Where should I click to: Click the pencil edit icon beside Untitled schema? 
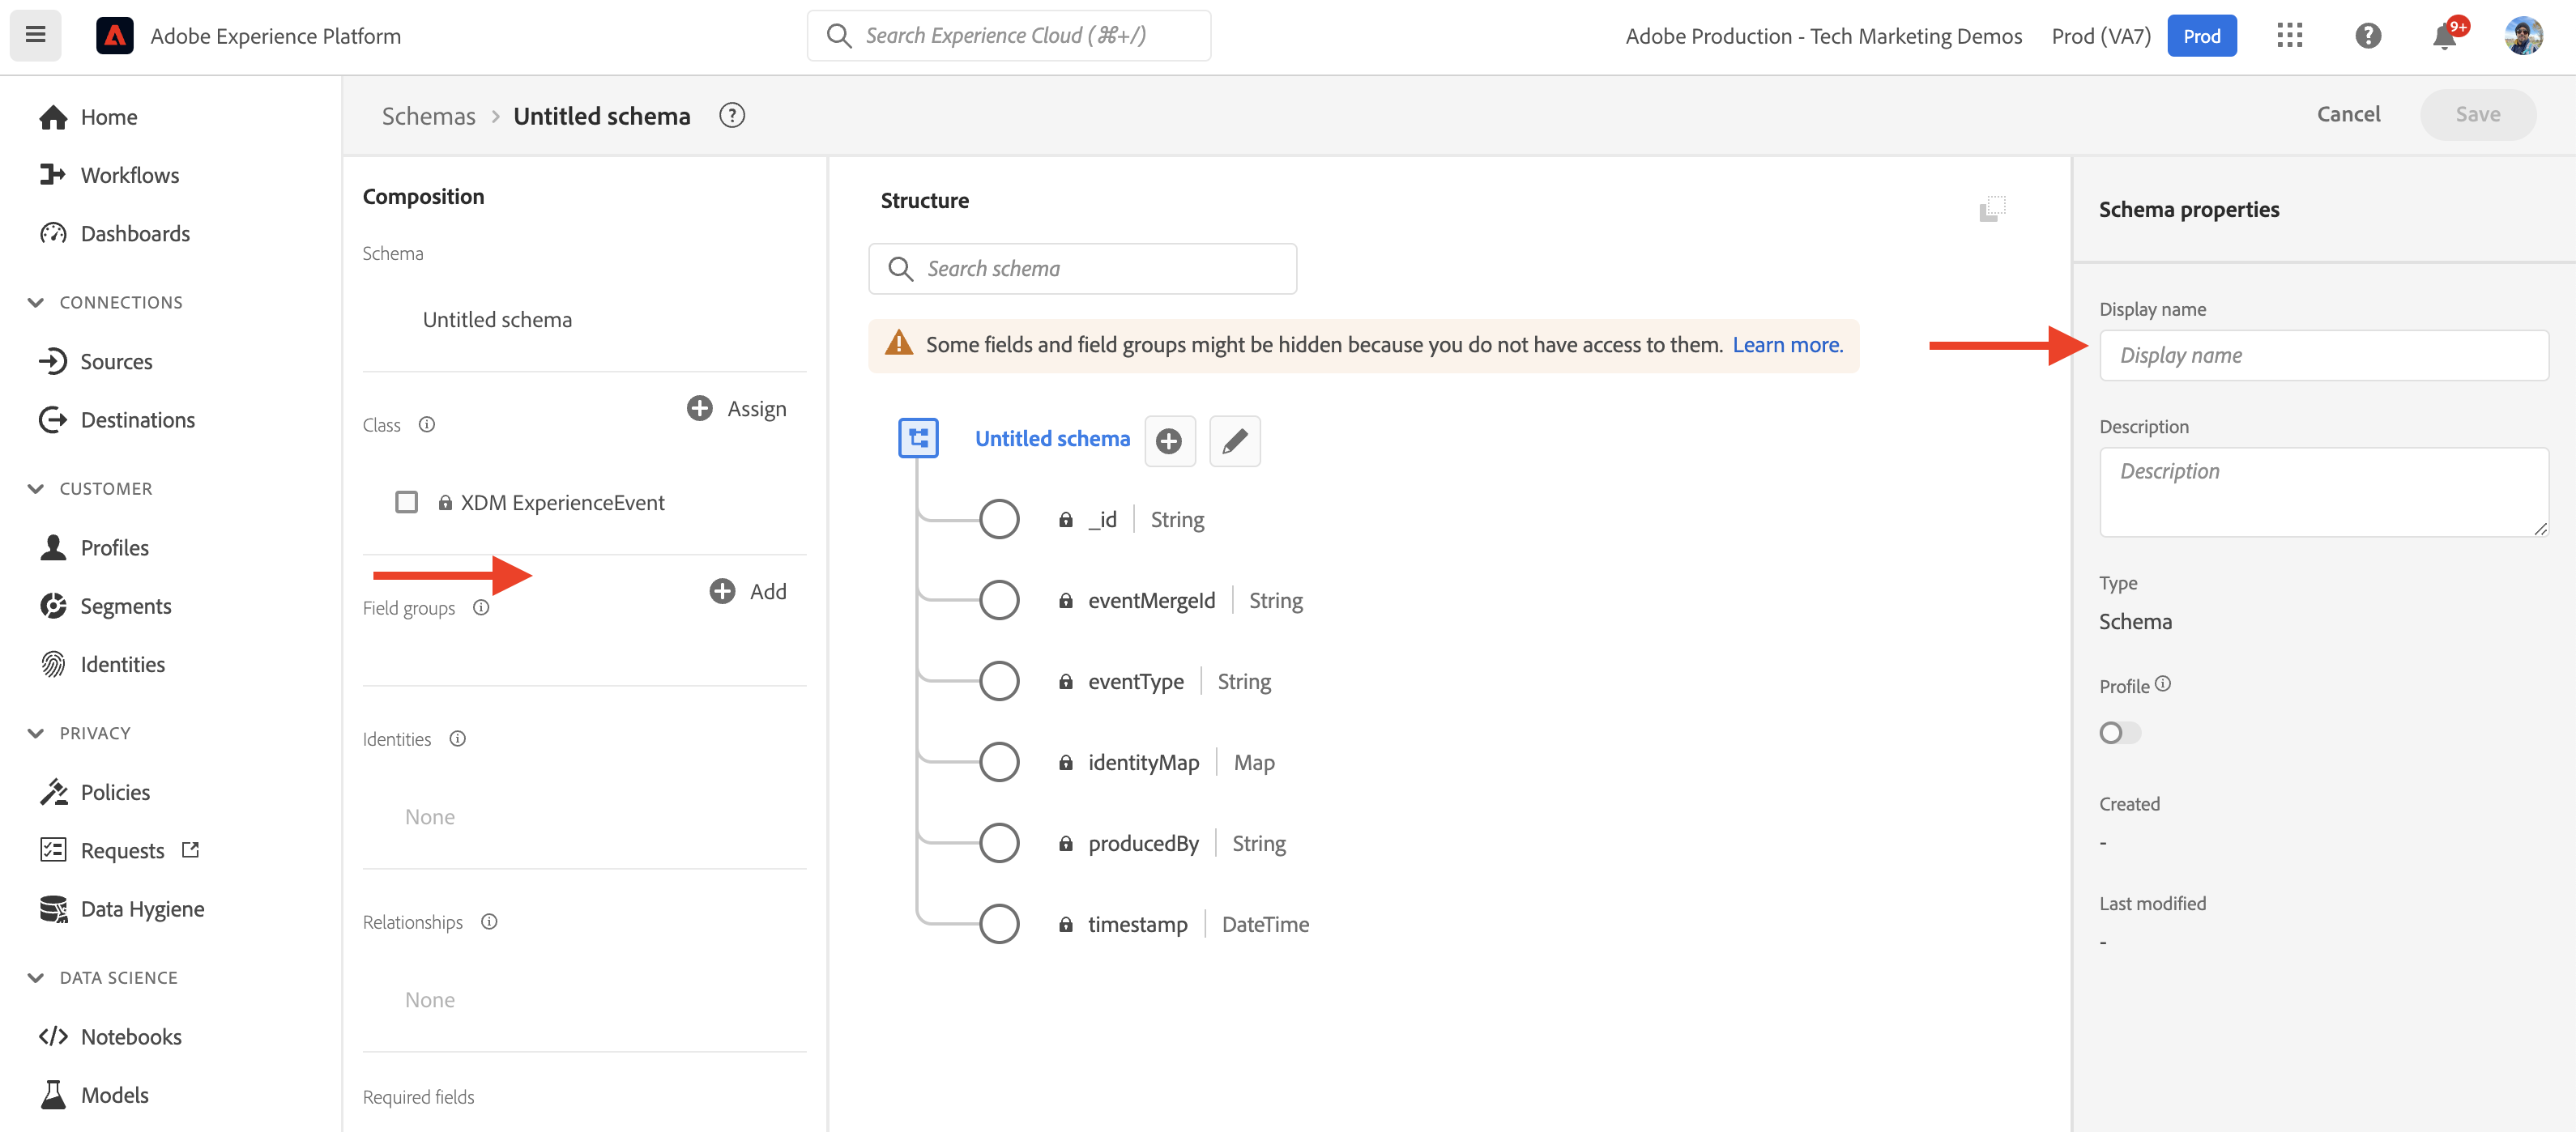pos(1234,441)
